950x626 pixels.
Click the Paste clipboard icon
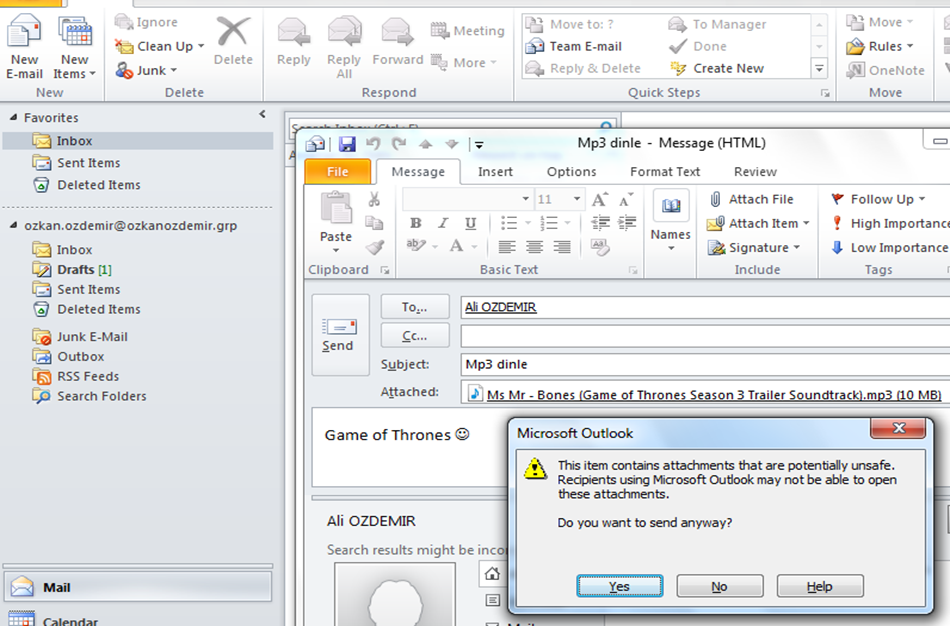click(x=336, y=208)
